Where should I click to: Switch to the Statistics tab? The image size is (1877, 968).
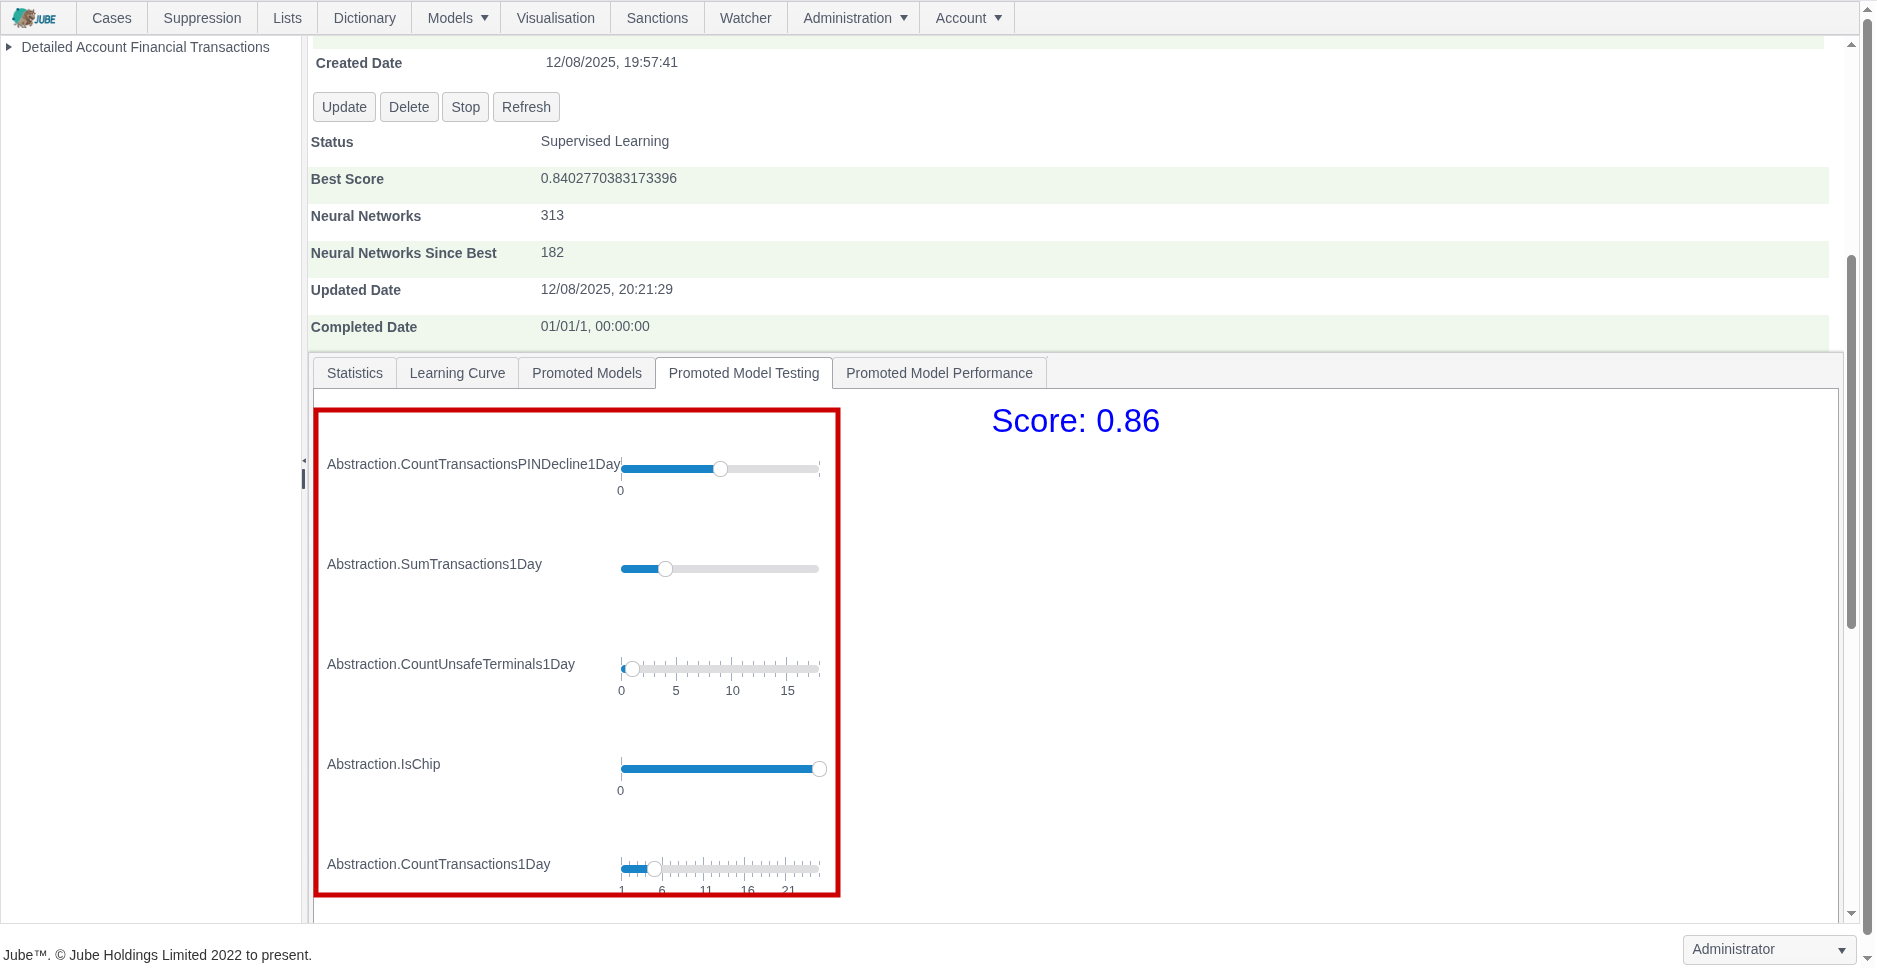355,373
